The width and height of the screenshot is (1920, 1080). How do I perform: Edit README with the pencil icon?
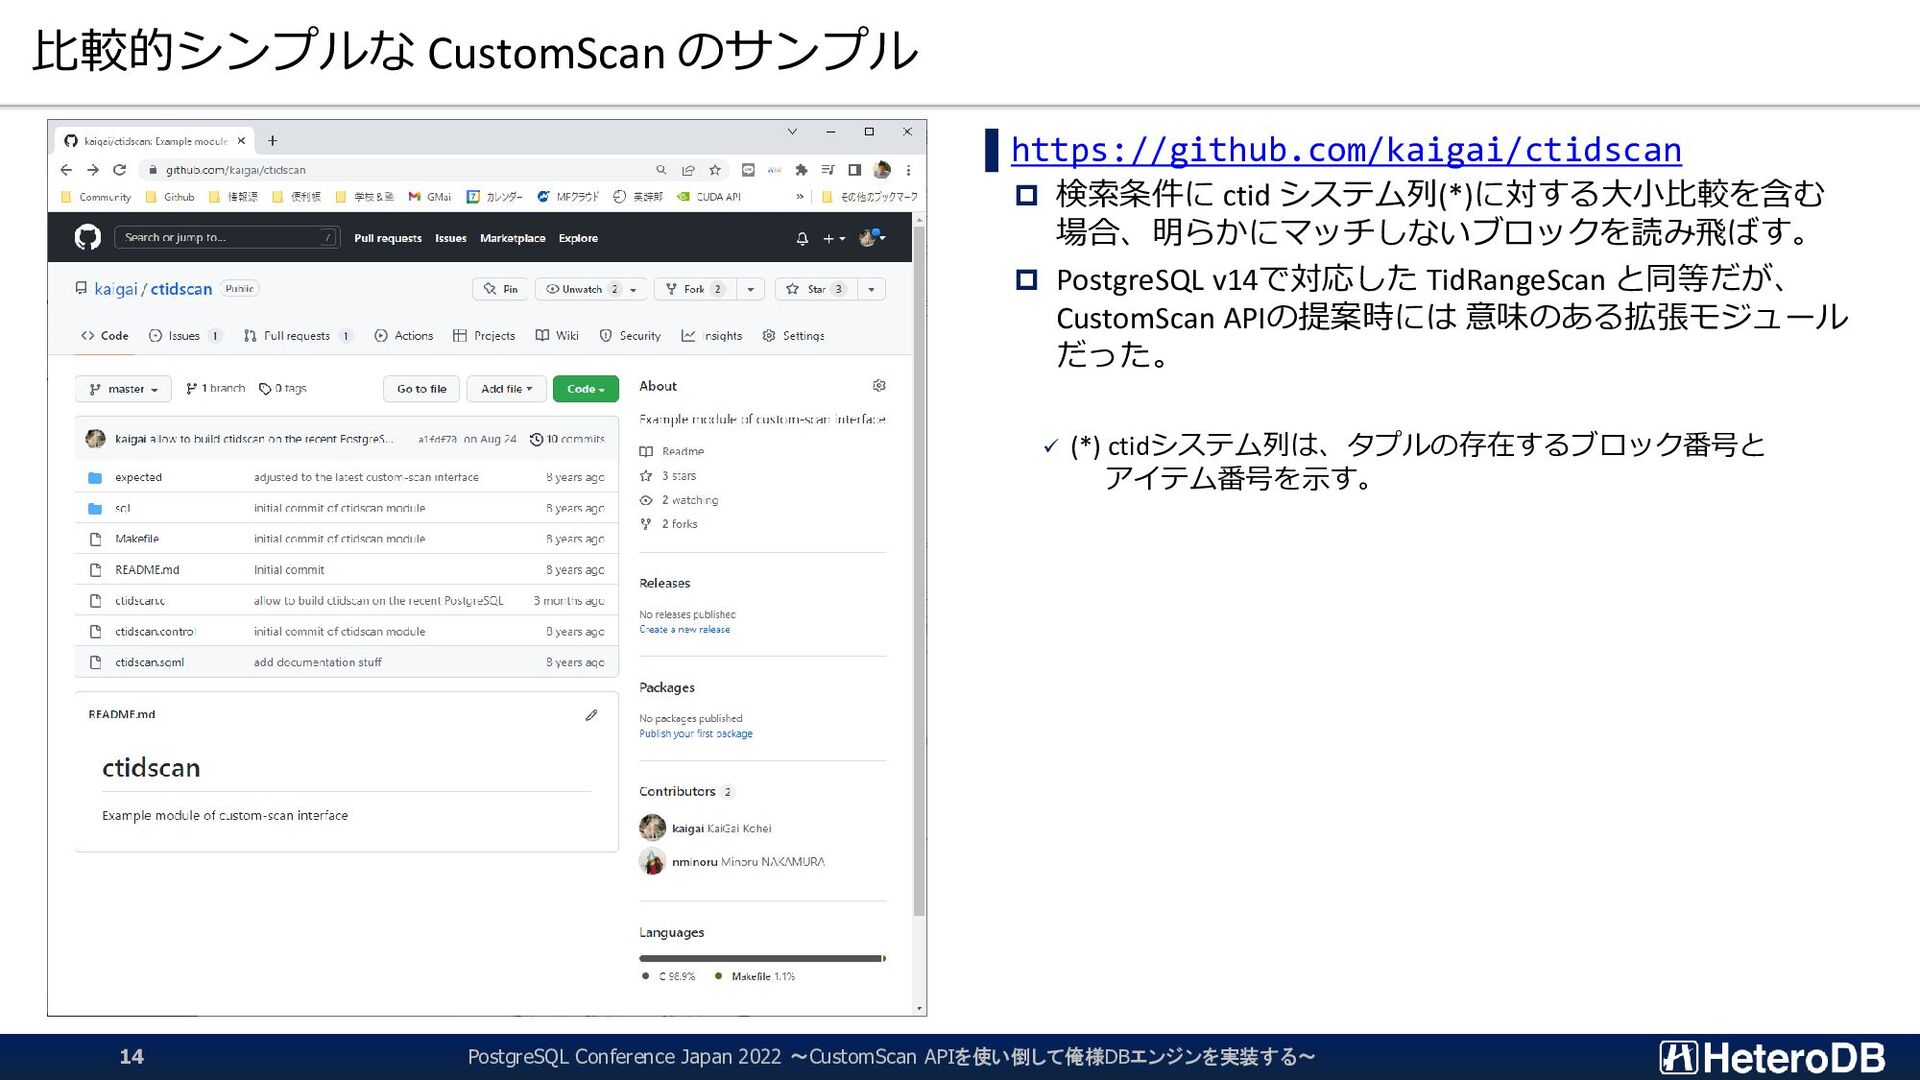click(591, 715)
